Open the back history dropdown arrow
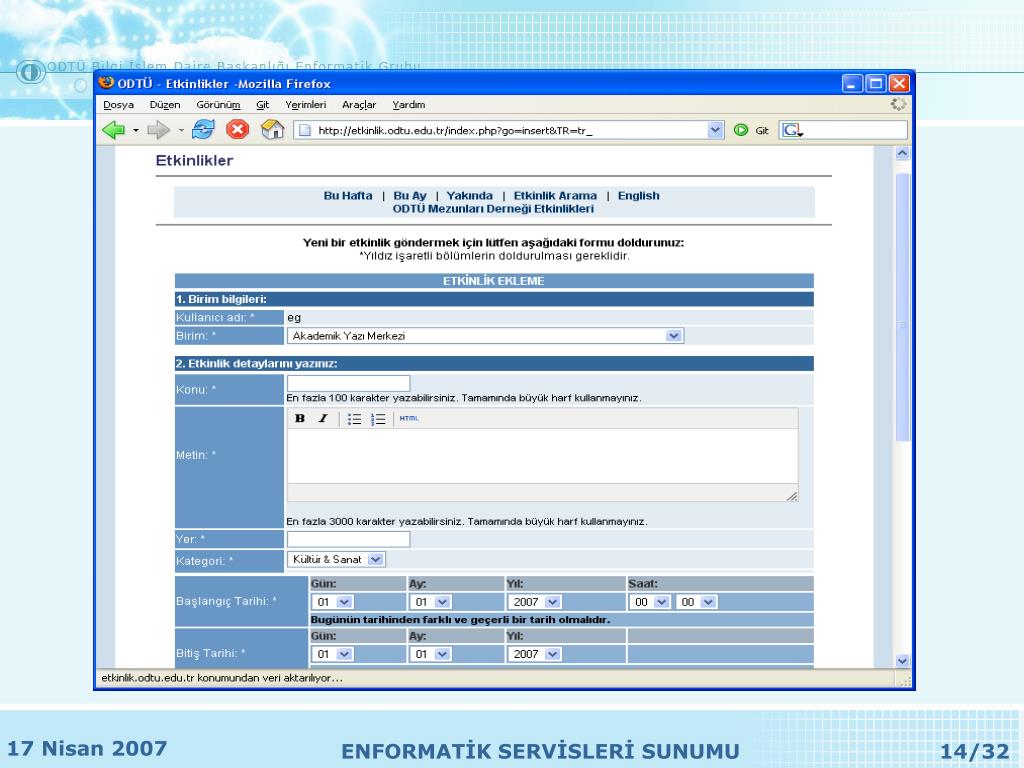Screen dimensions: 1024x768 tap(136, 131)
